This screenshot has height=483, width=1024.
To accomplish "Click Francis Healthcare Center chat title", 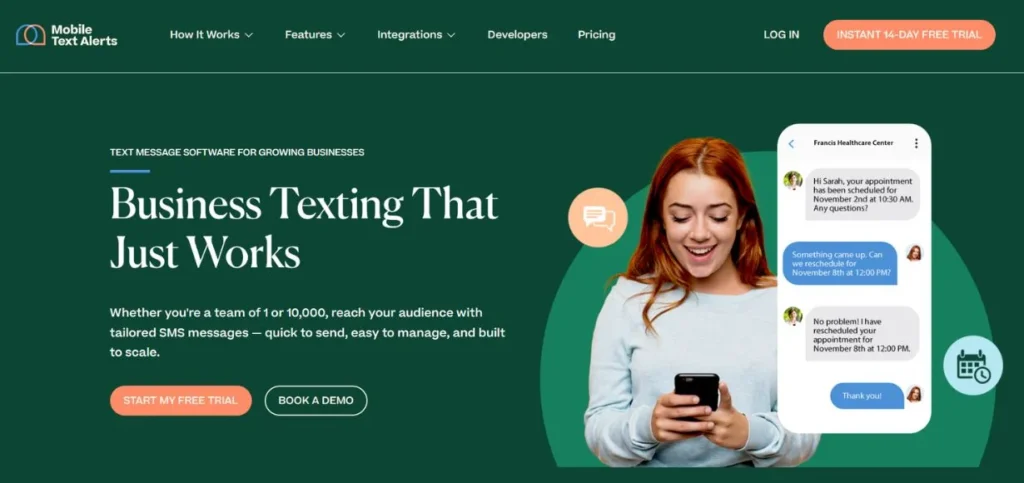I will tap(853, 143).
